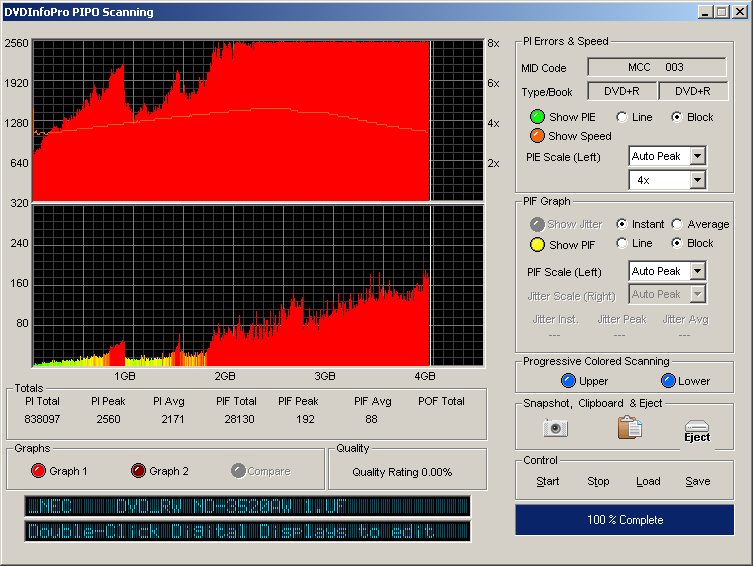The width and height of the screenshot is (753, 566).
Task: Select Line mode for PIE graph
Action: [x=622, y=117]
